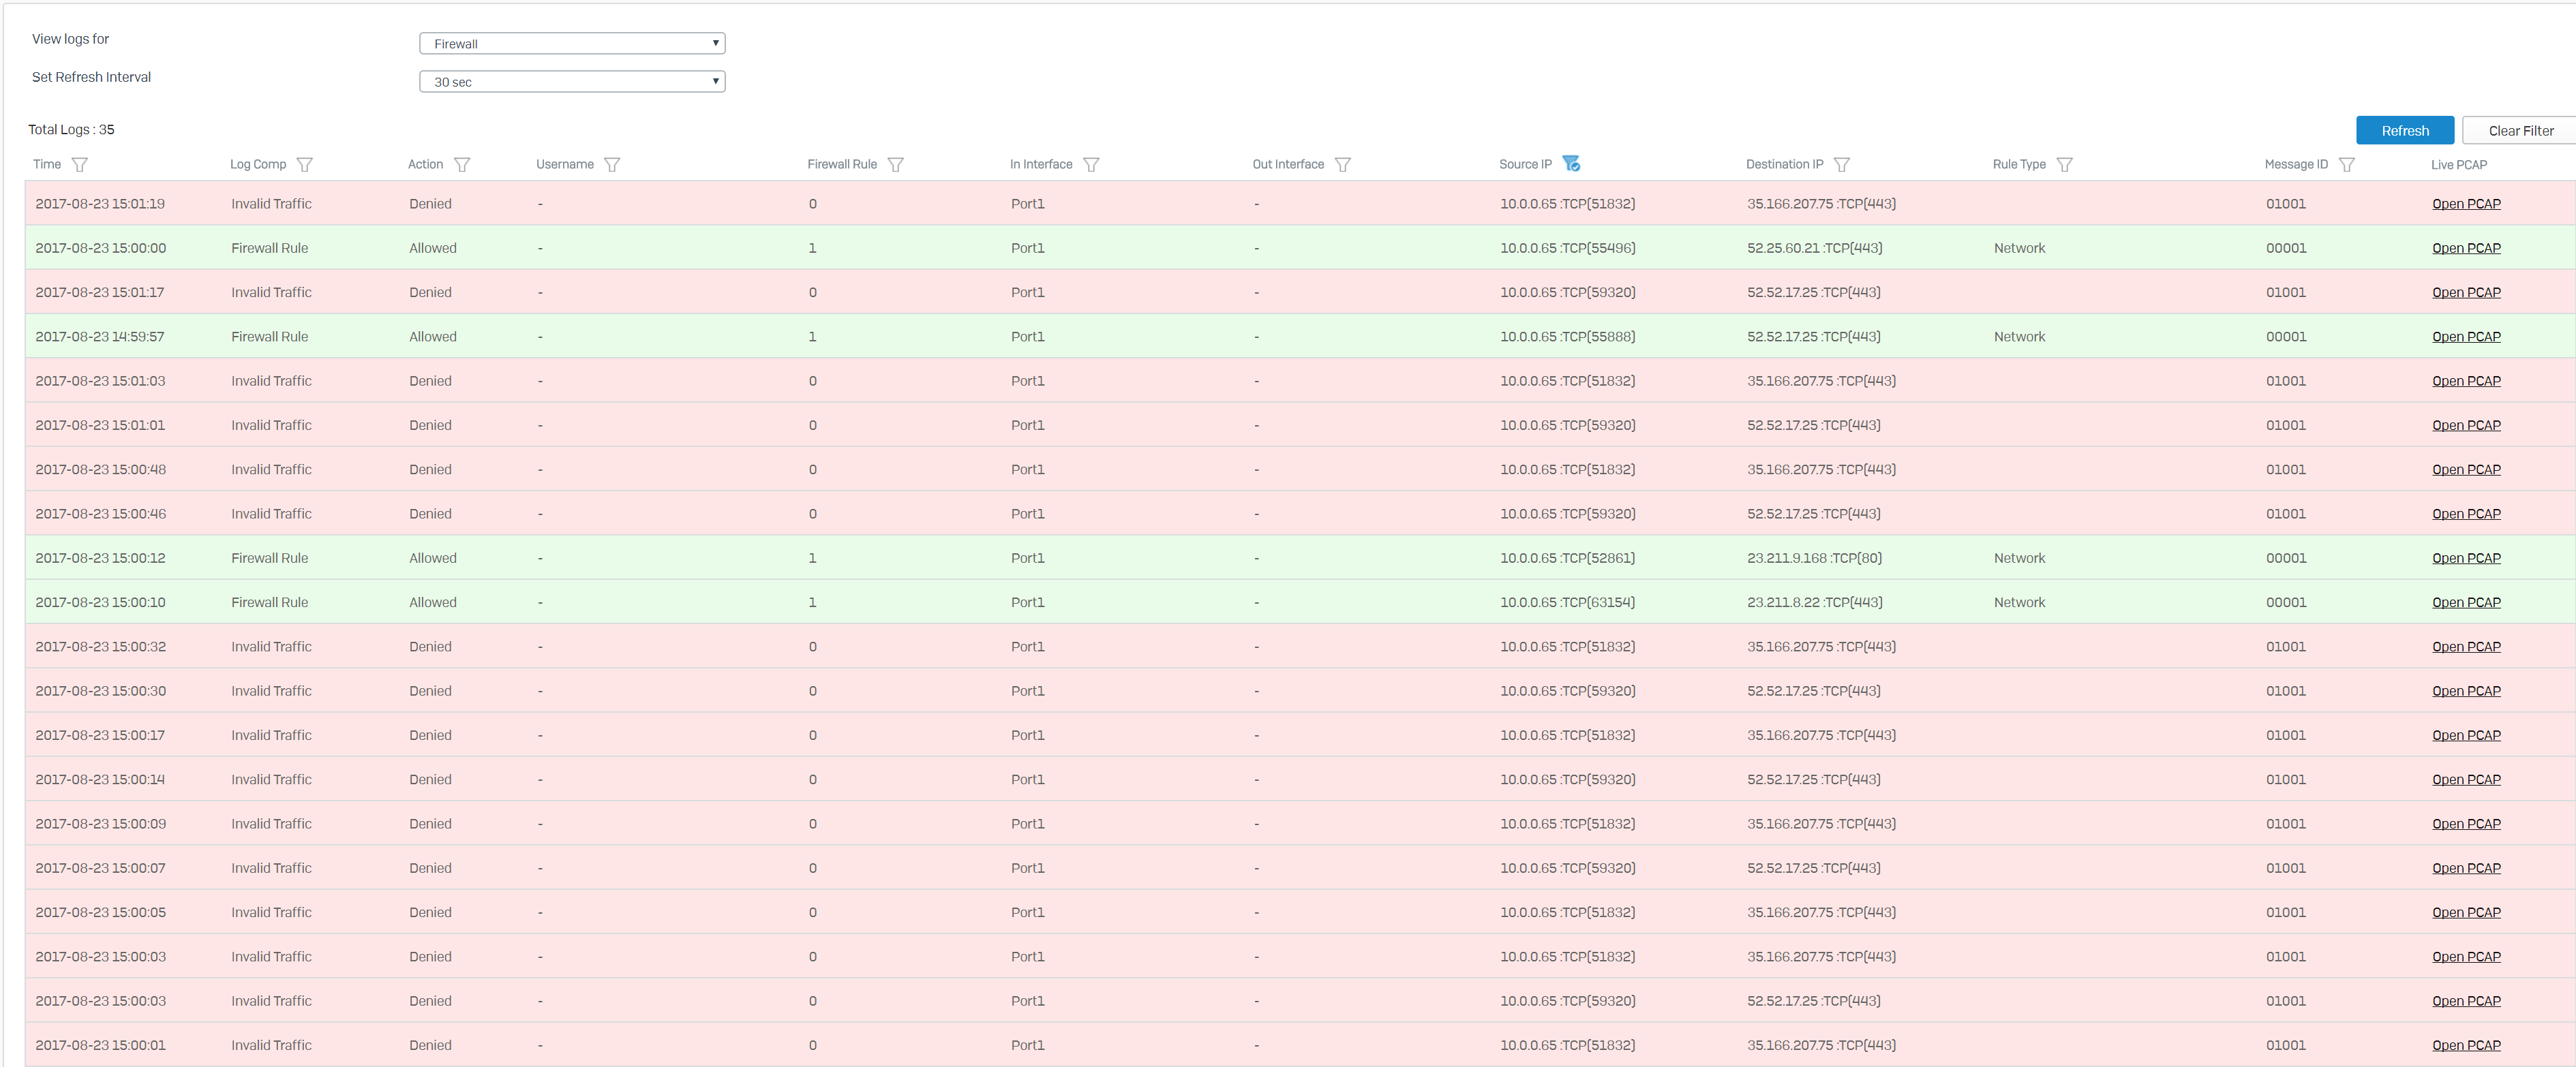Open the Set Refresh Interval 30 sec dropdown
Image resolution: width=2576 pixels, height=1067 pixels.
(572, 81)
